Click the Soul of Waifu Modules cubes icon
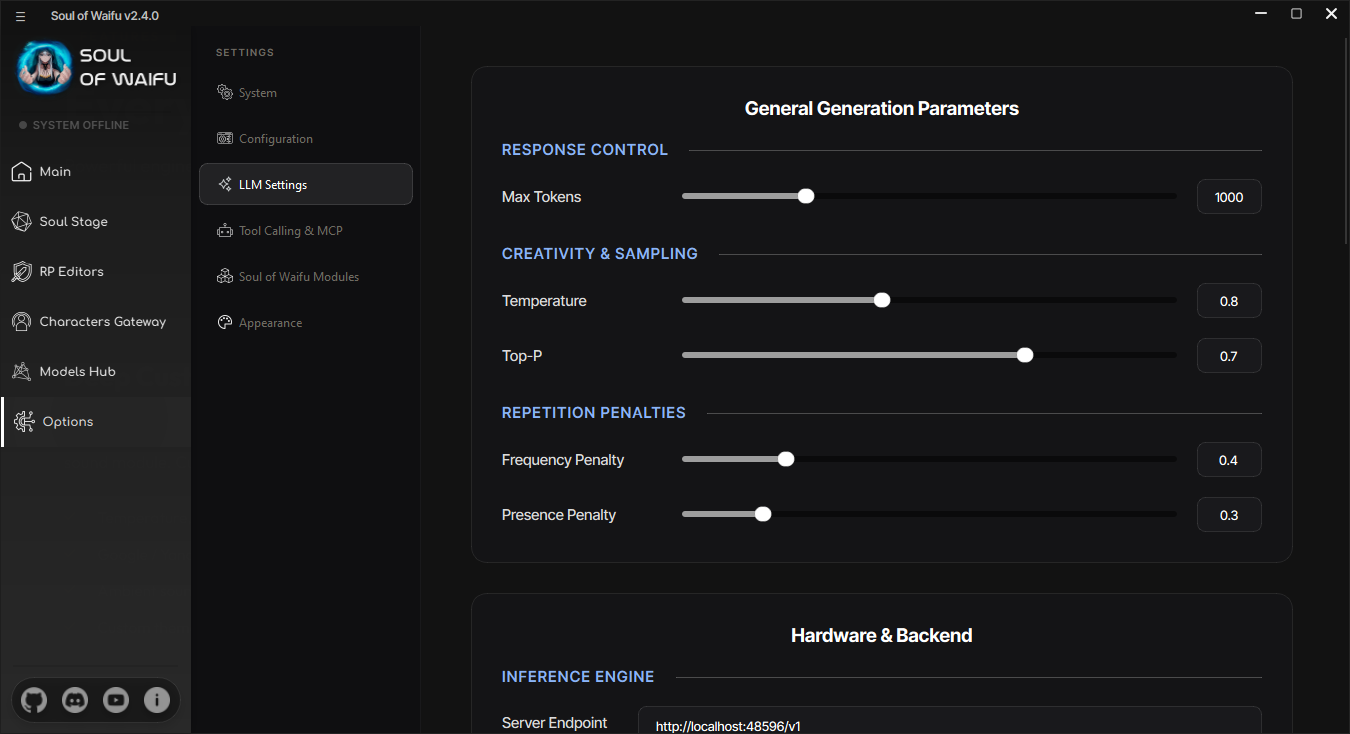1350x734 pixels. click(x=225, y=277)
